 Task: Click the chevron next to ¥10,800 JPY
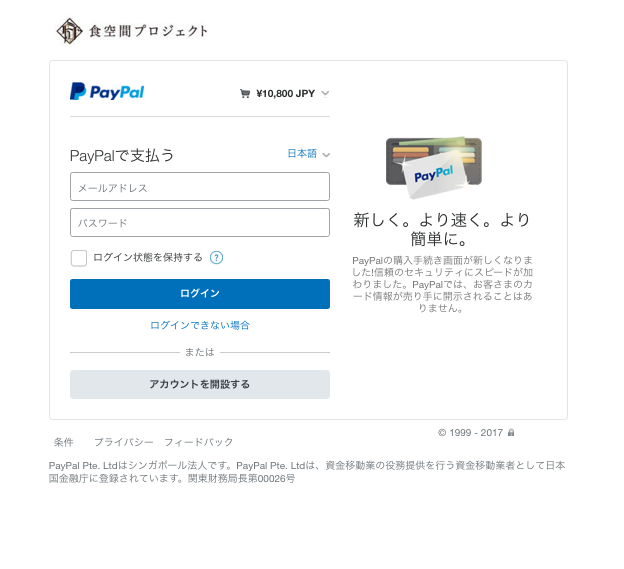325,94
